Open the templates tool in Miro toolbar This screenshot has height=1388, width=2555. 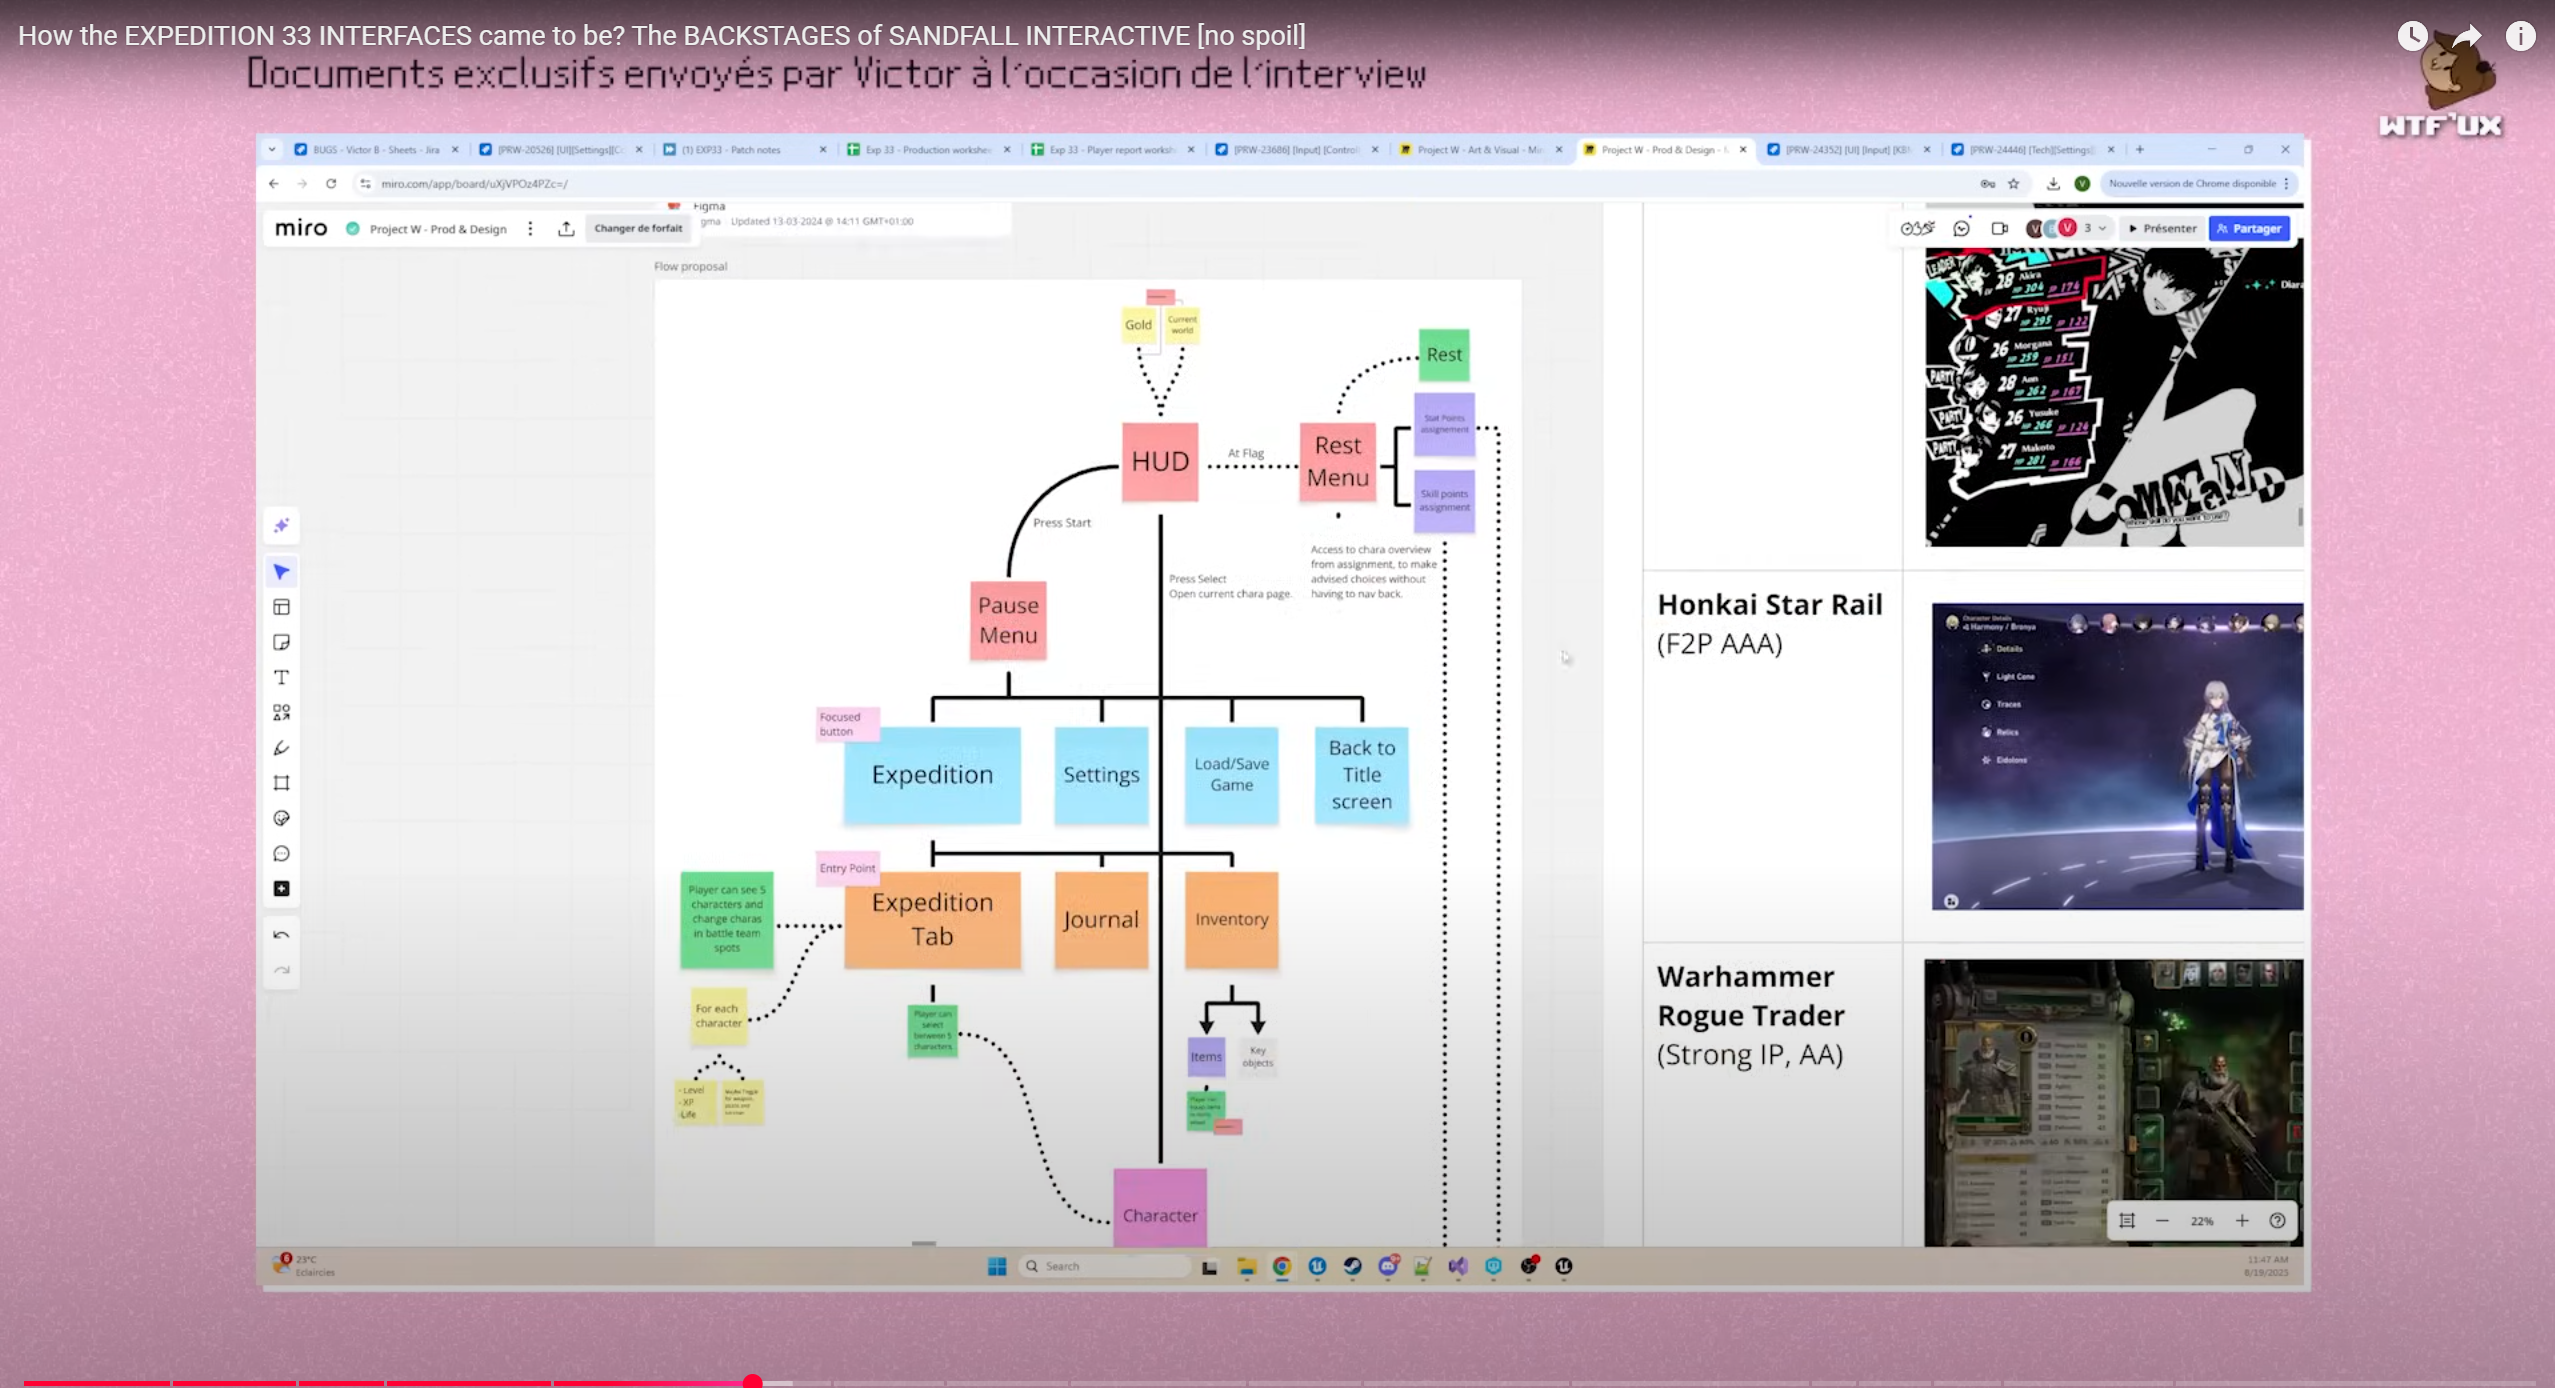[282, 607]
